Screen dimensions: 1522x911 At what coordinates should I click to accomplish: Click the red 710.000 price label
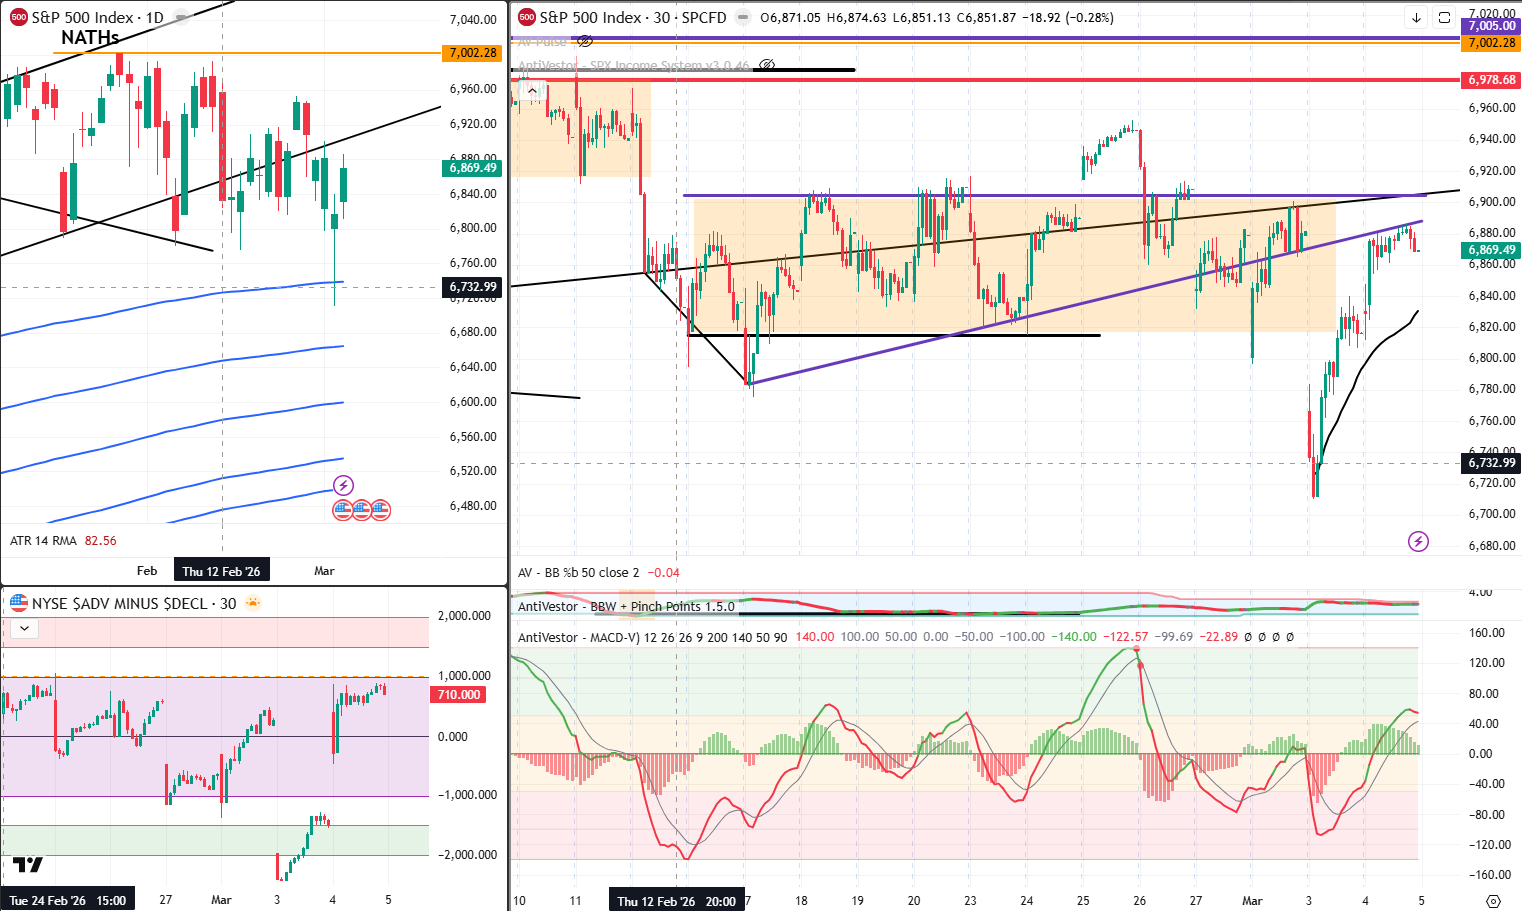click(x=456, y=694)
